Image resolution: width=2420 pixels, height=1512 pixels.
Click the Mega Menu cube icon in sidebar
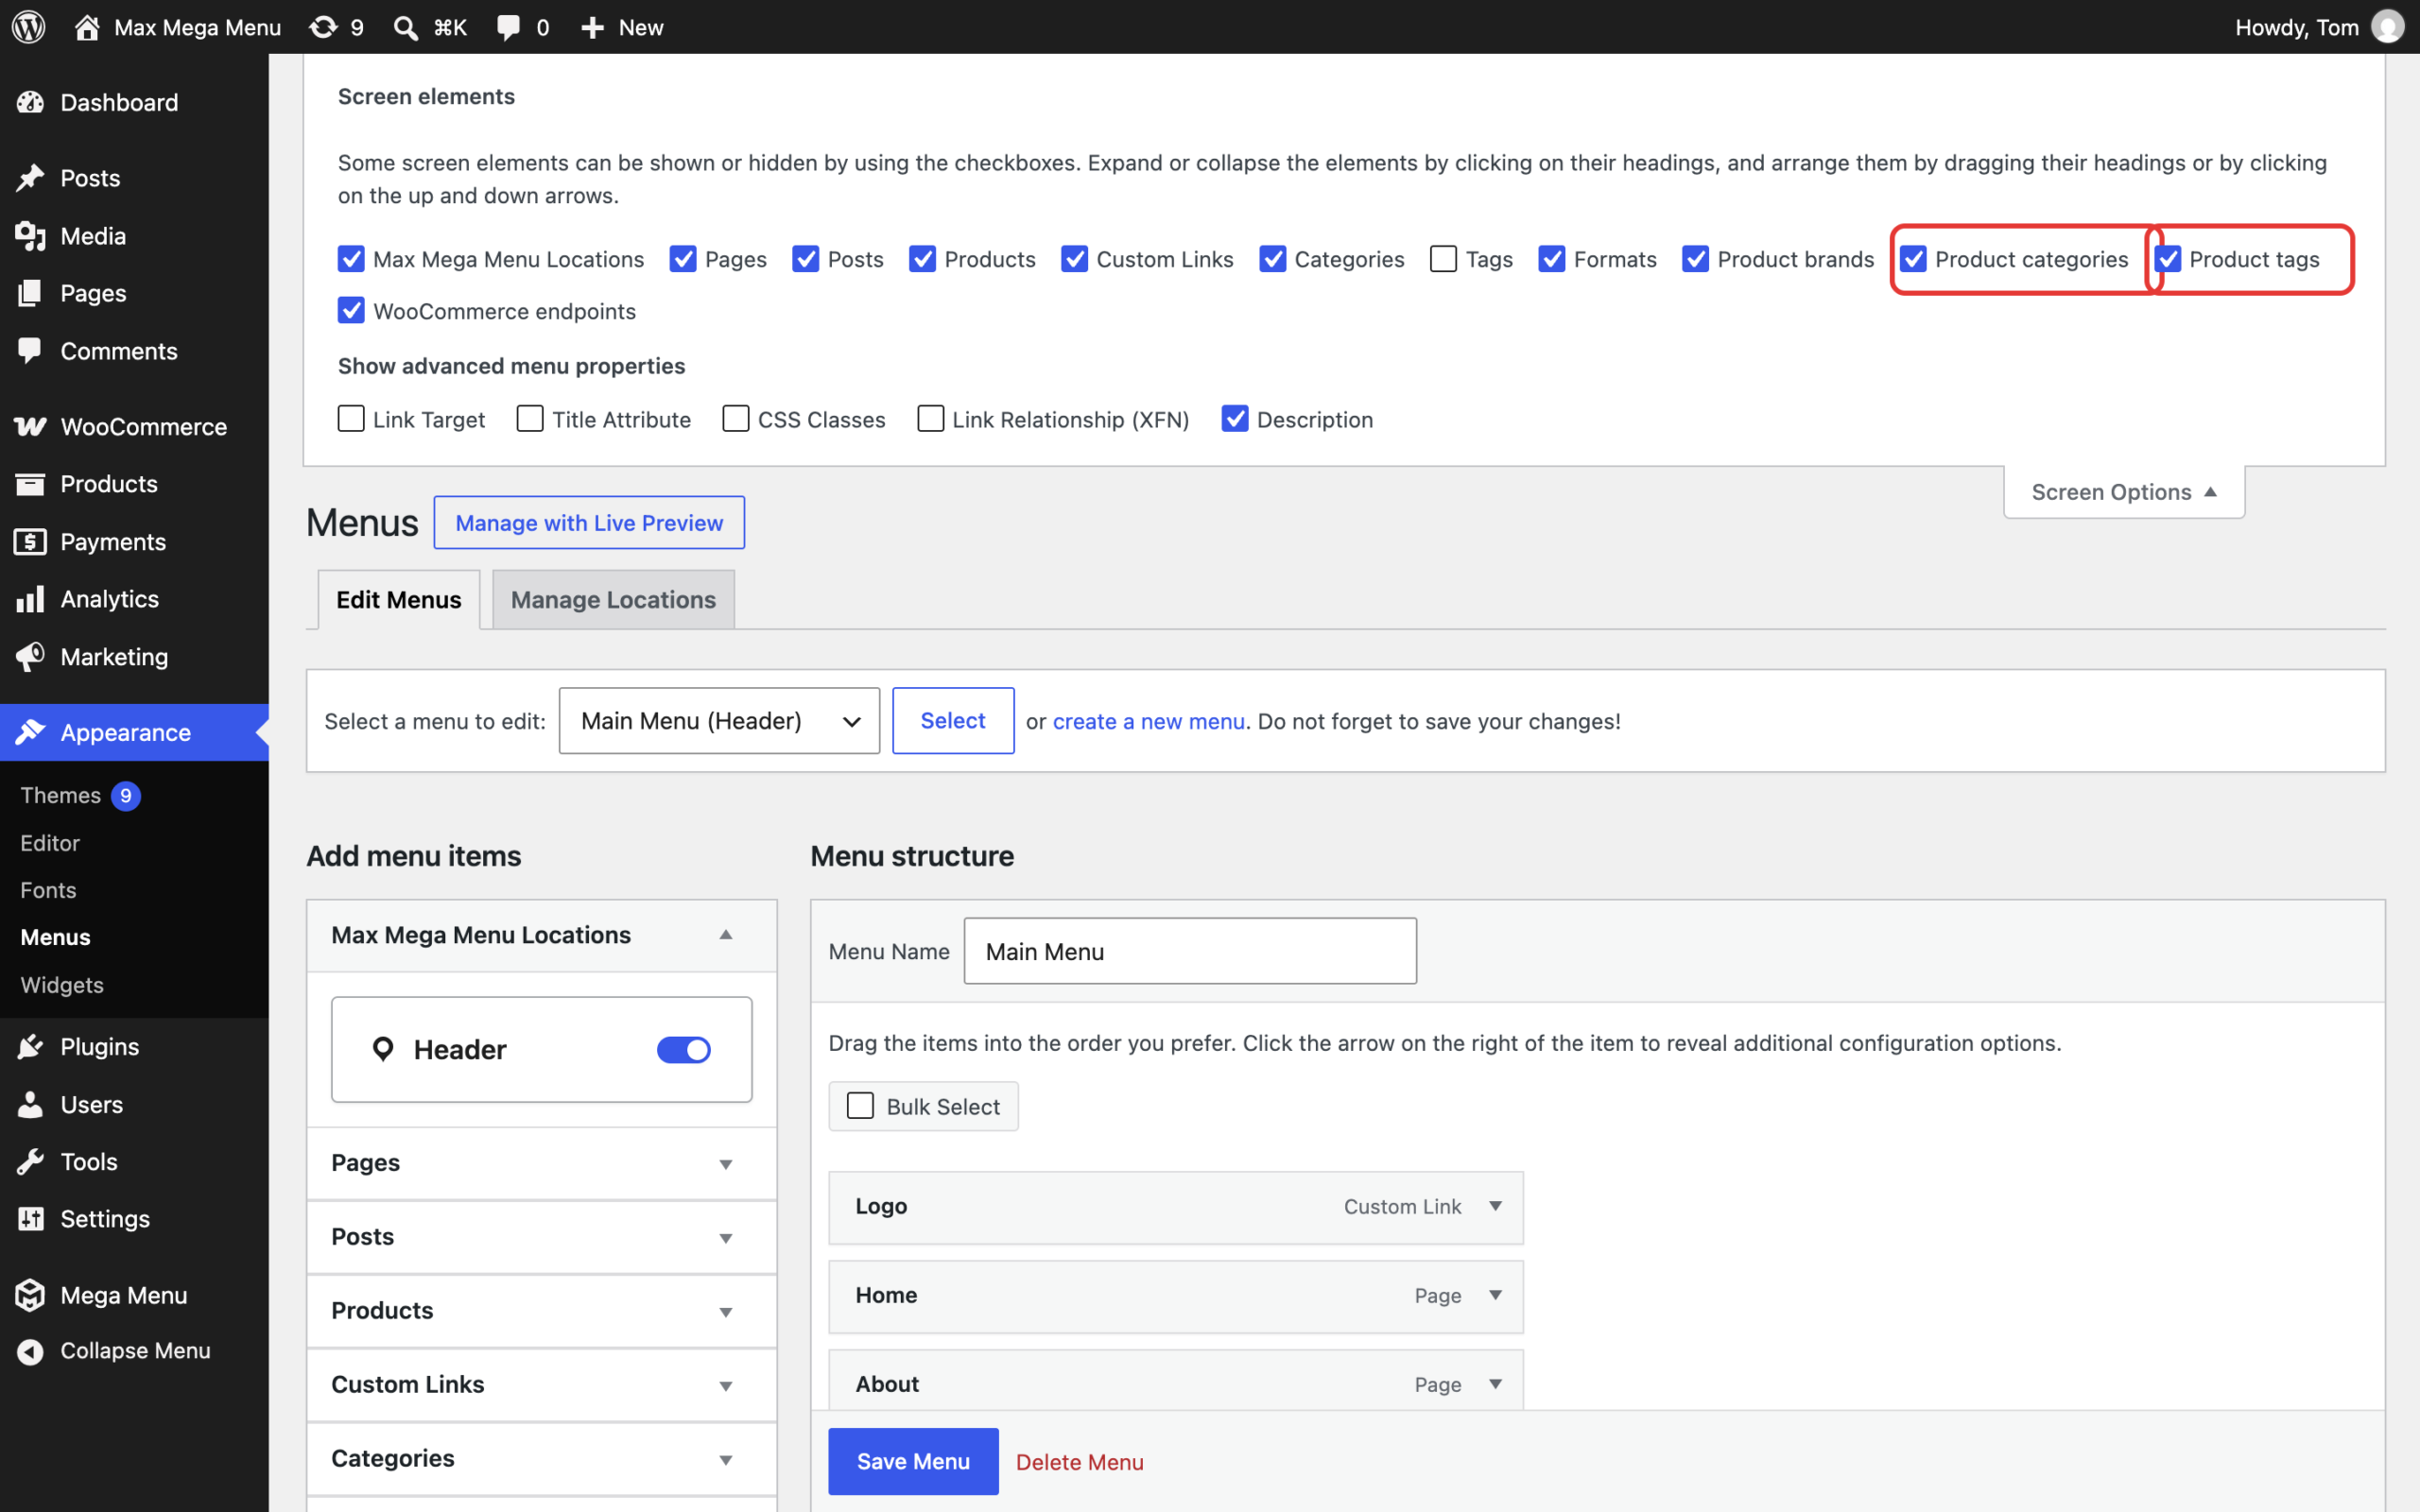click(x=30, y=1295)
